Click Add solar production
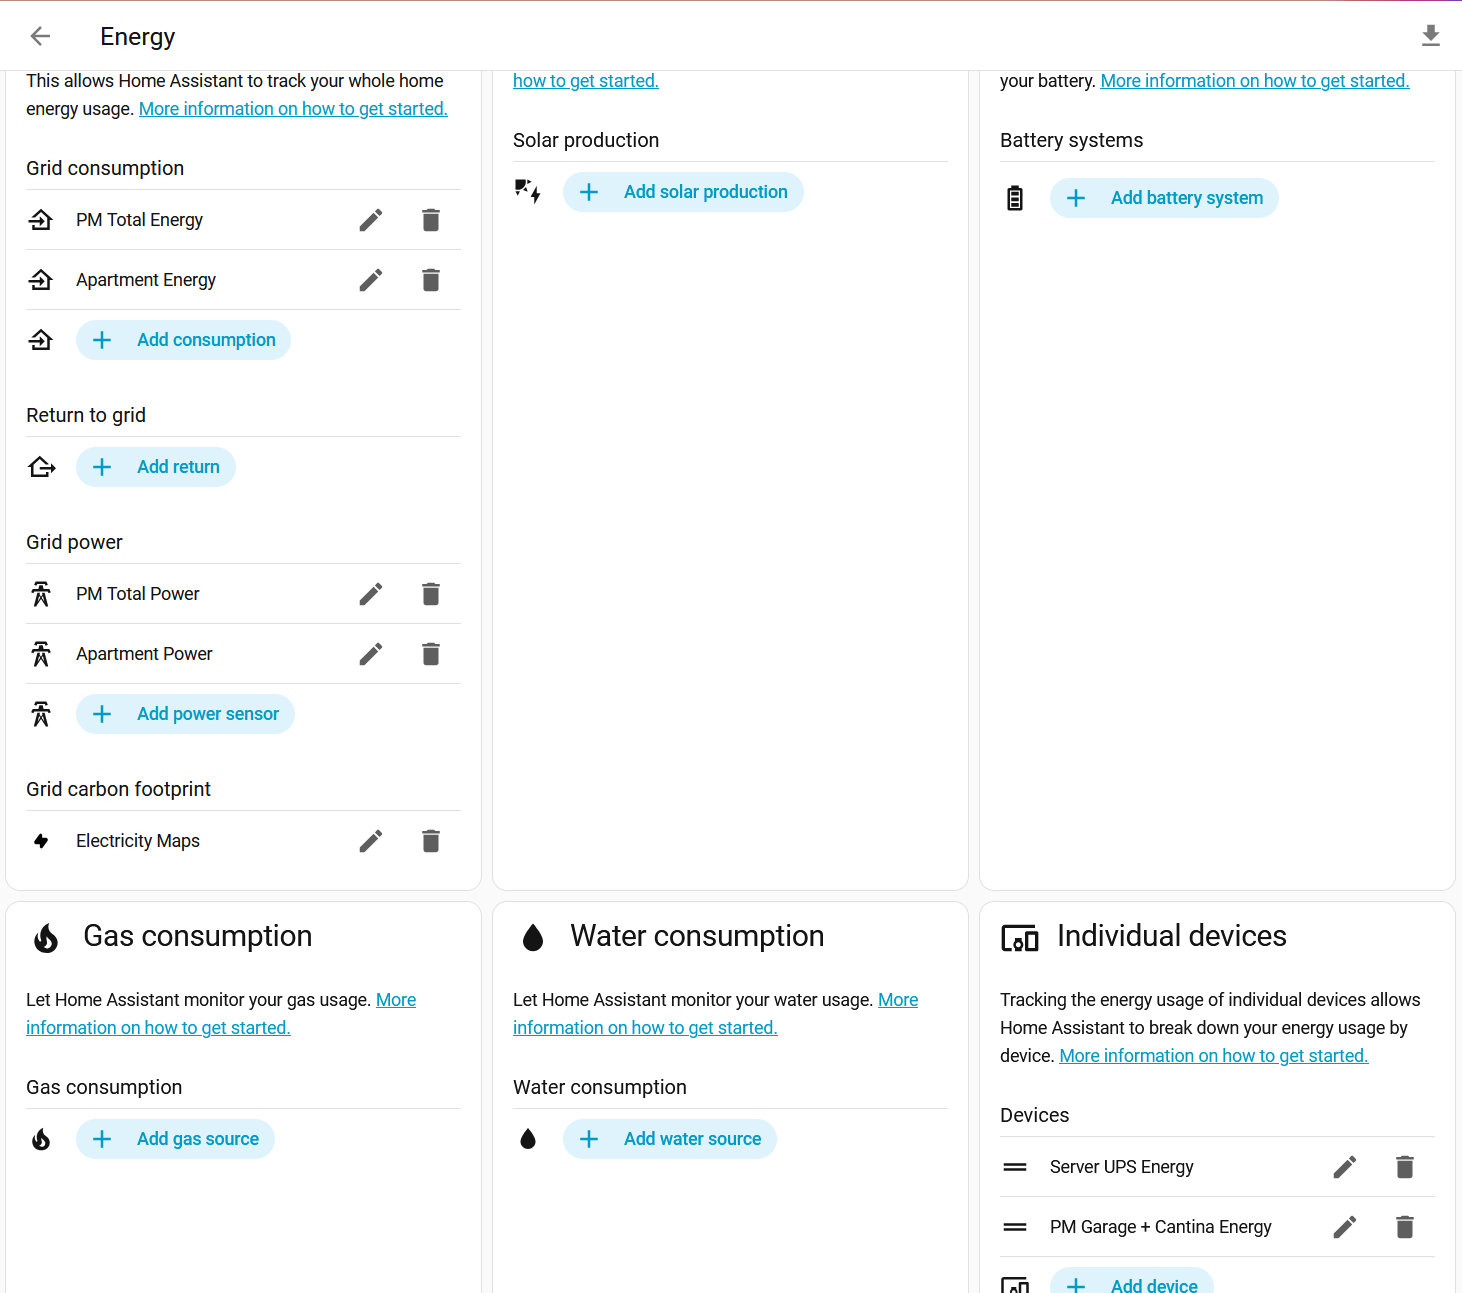The image size is (1462, 1293). (x=683, y=192)
